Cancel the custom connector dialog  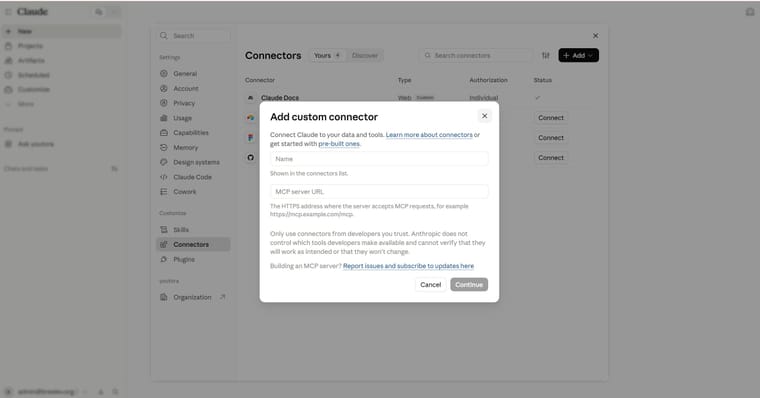430,285
